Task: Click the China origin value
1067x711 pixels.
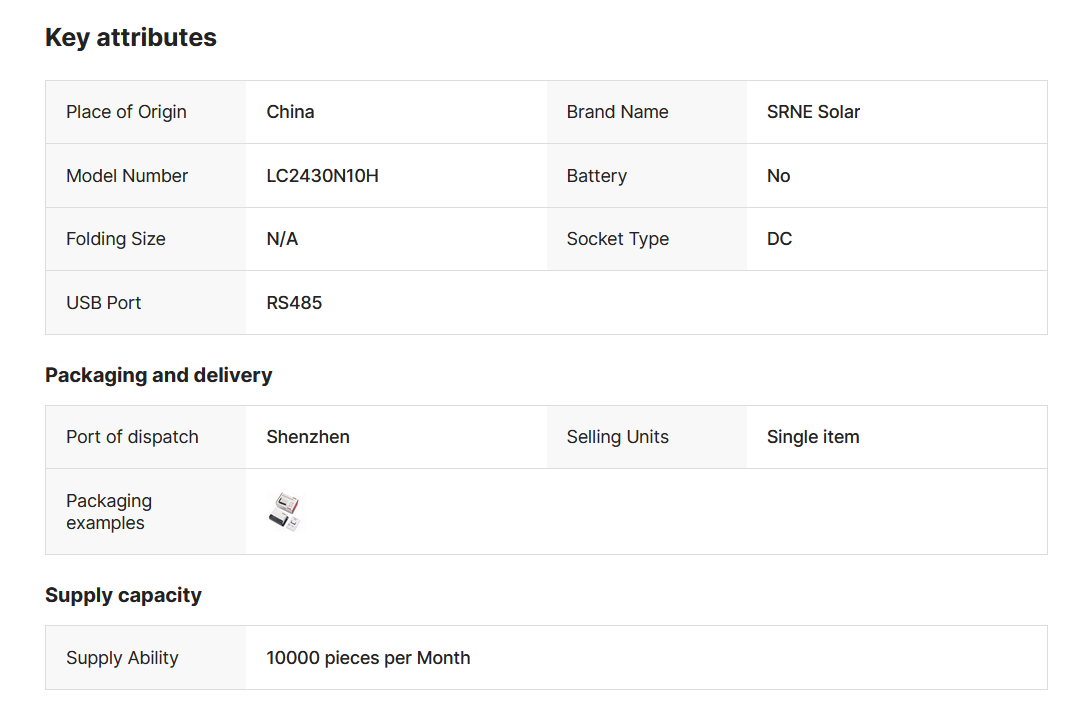Action: click(x=290, y=112)
